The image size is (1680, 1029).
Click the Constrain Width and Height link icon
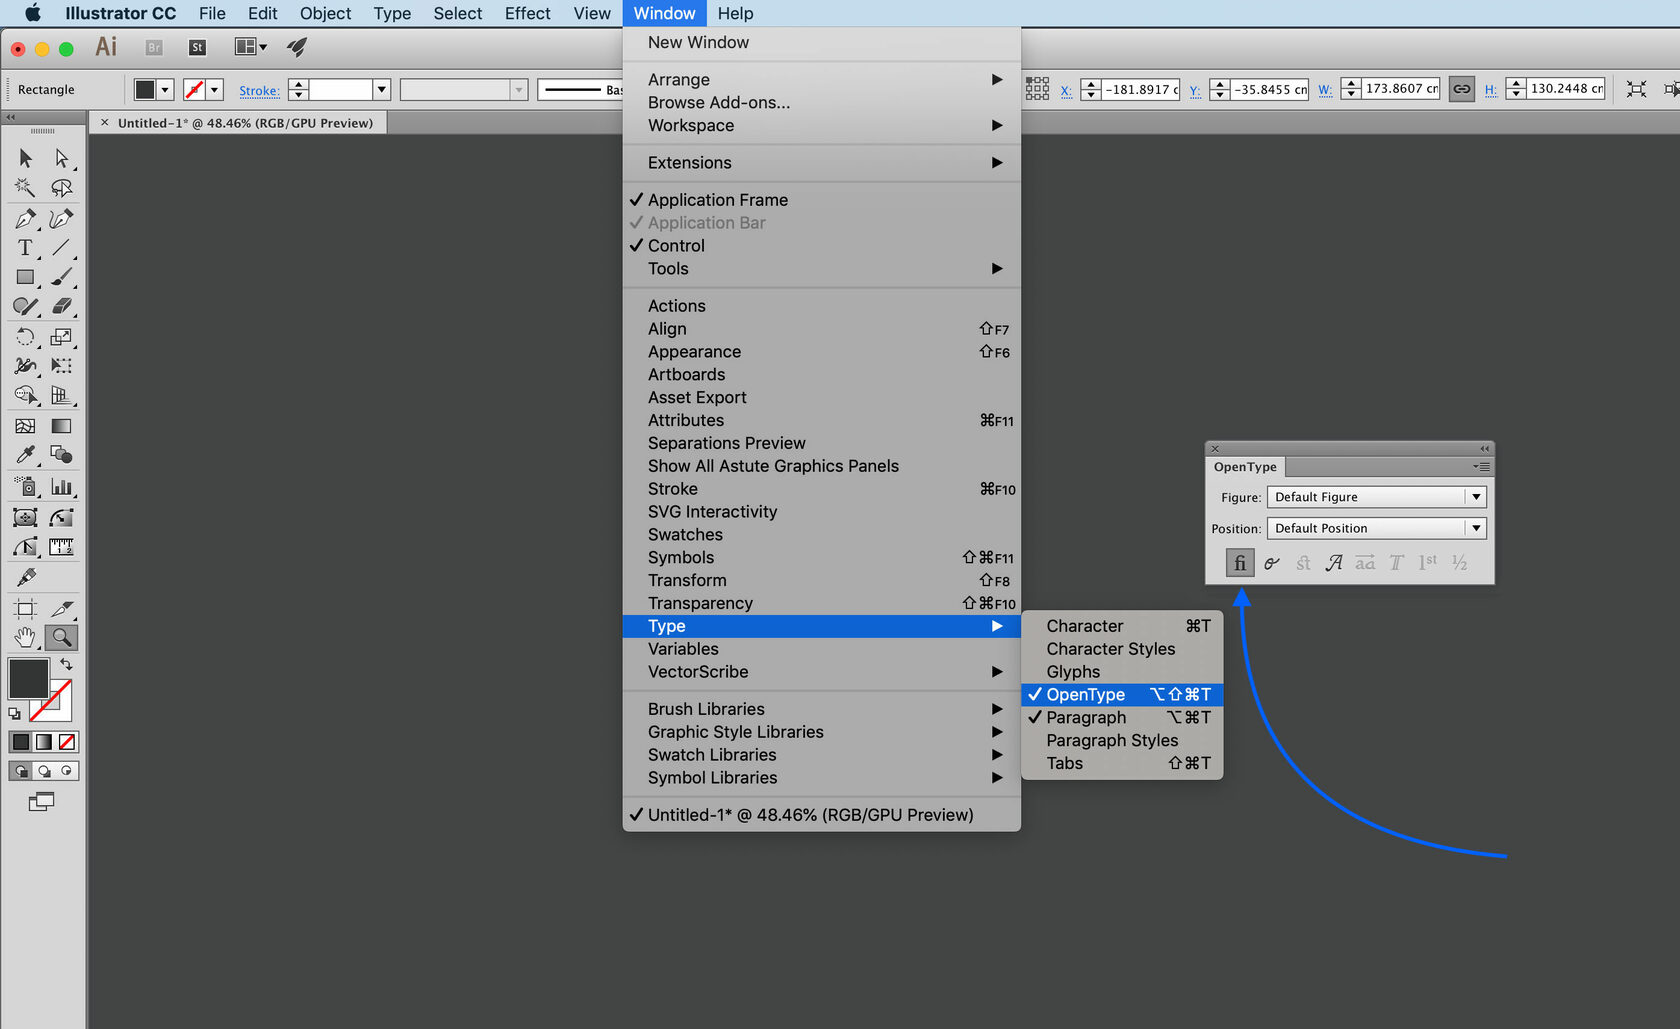[x=1462, y=89]
